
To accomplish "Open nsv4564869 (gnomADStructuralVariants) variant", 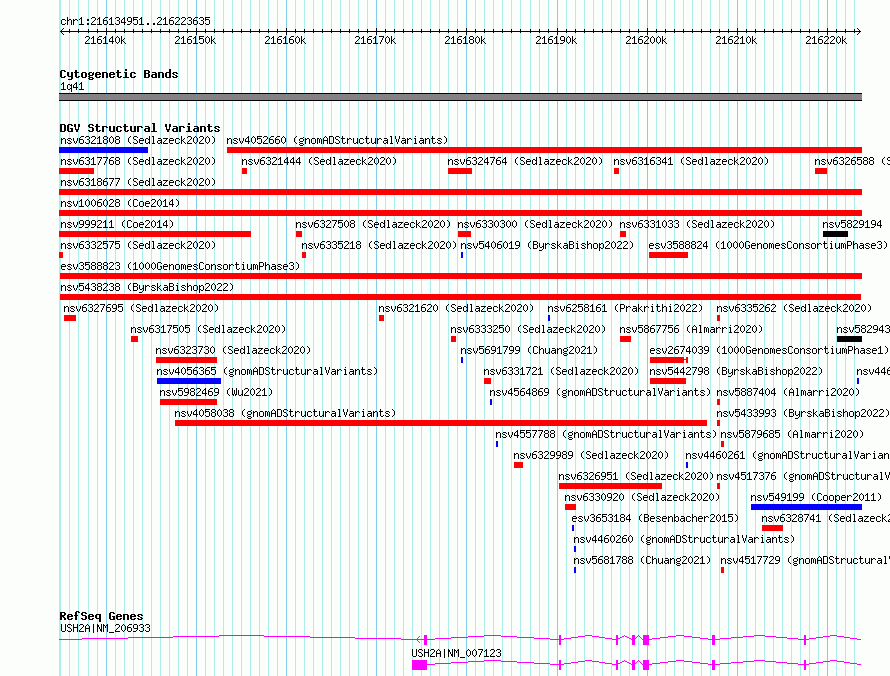I will pyautogui.click(x=600, y=392).
